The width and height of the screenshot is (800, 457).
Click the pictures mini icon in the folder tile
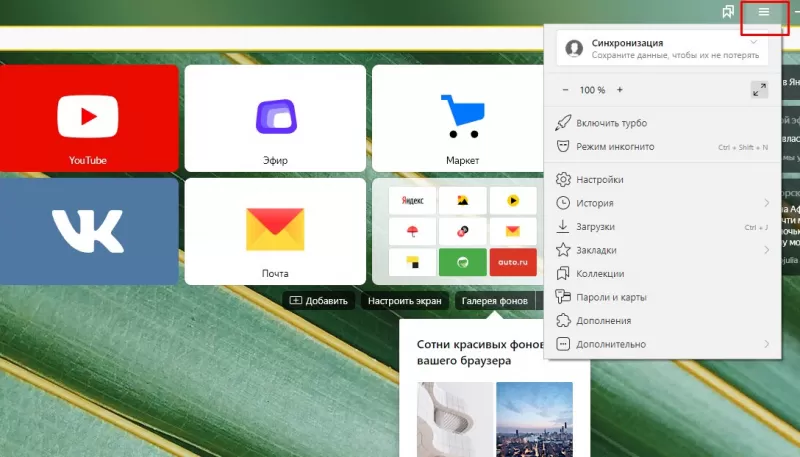point(463,200)
